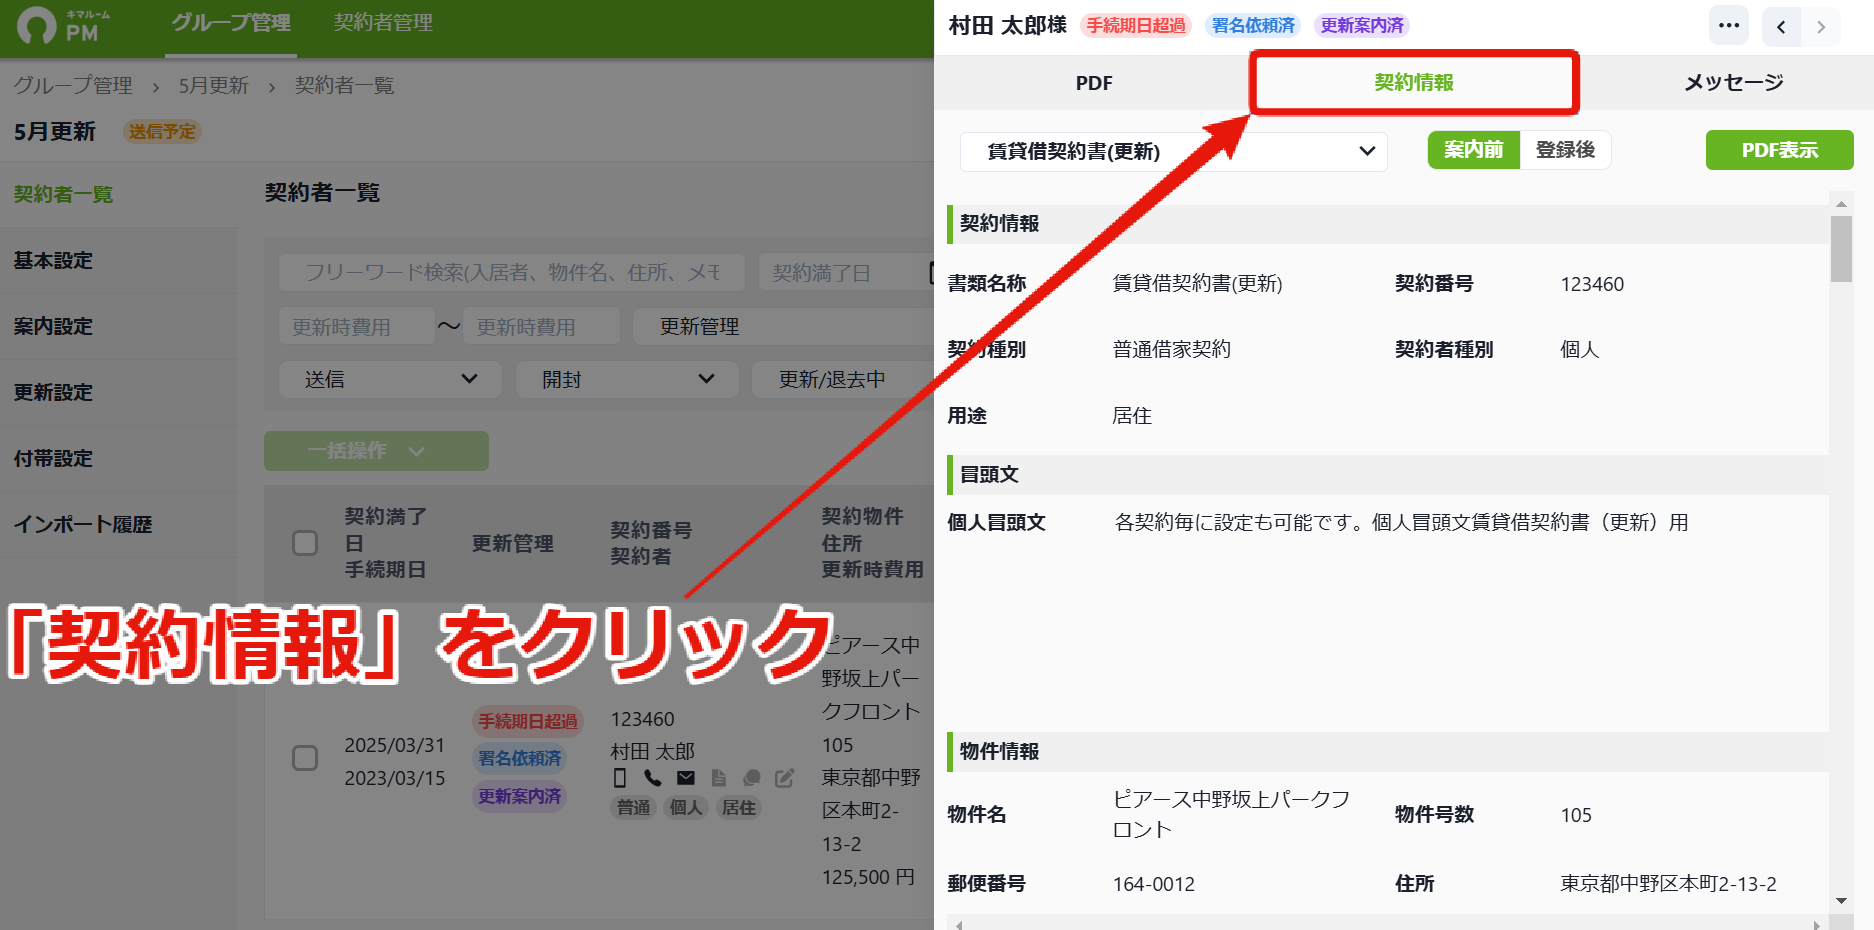Click the vertical scrollbar thumb in contract panel
This screenshot has width=1874, height=930.
(1841, 249)
